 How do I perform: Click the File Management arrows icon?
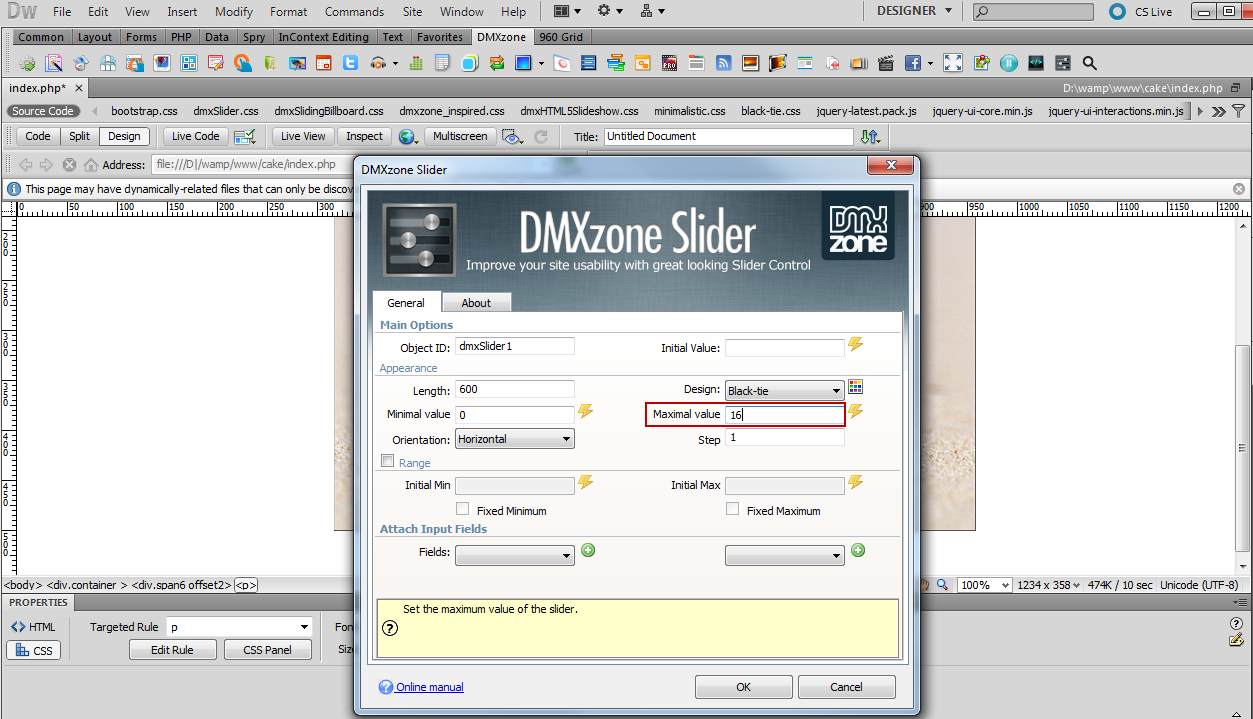click(x=870, y=136)
